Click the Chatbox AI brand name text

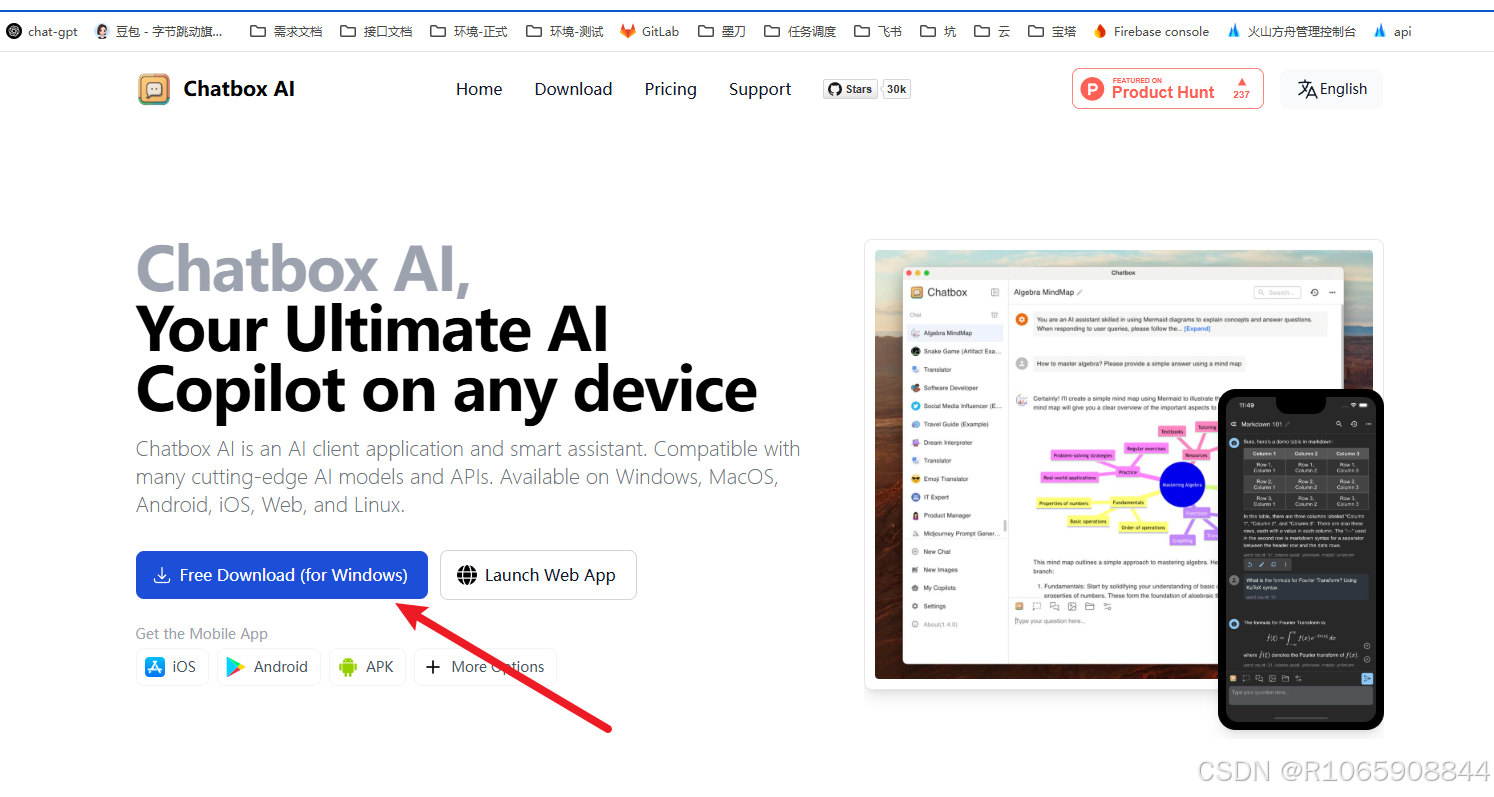point(239,89)
